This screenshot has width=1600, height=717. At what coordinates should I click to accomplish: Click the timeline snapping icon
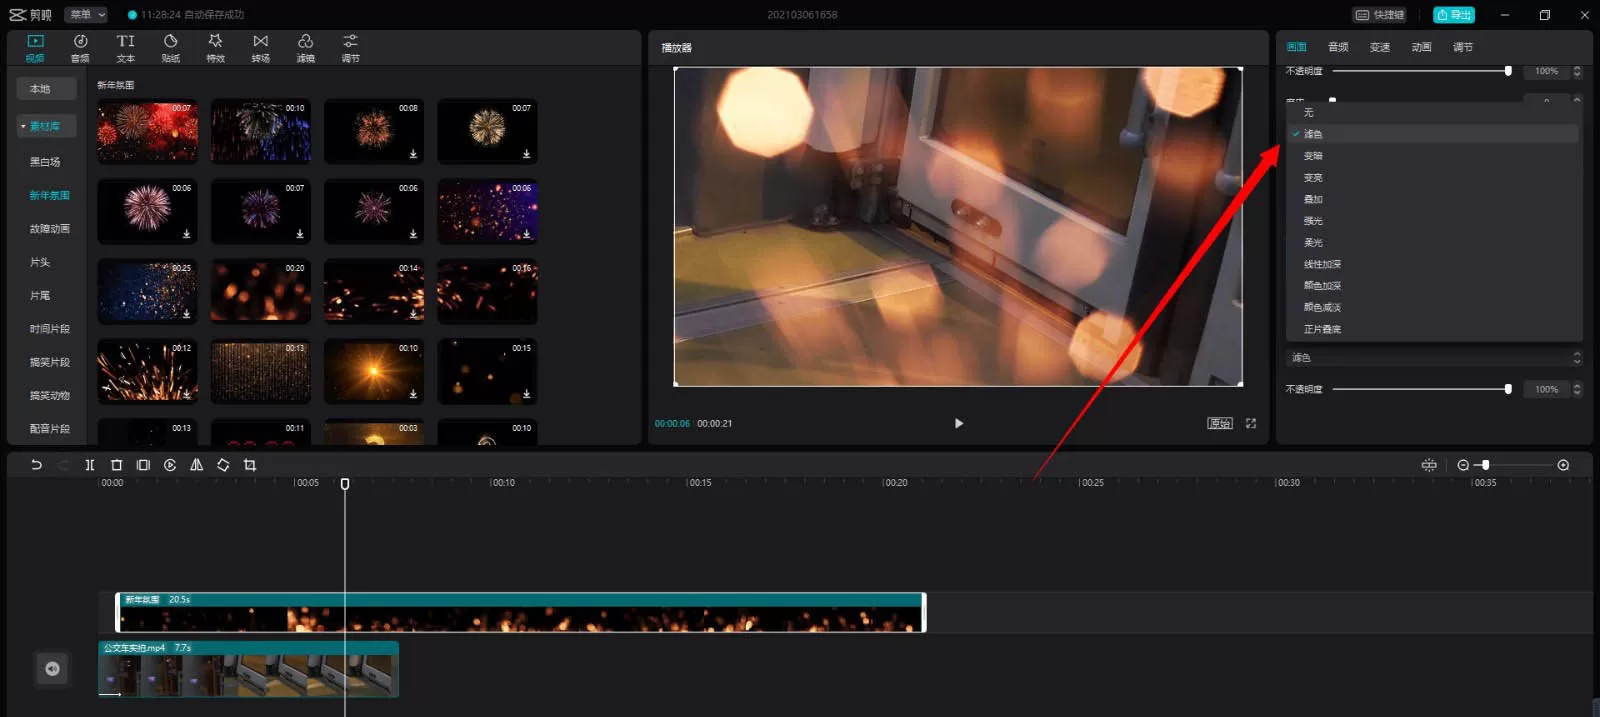1429,465
